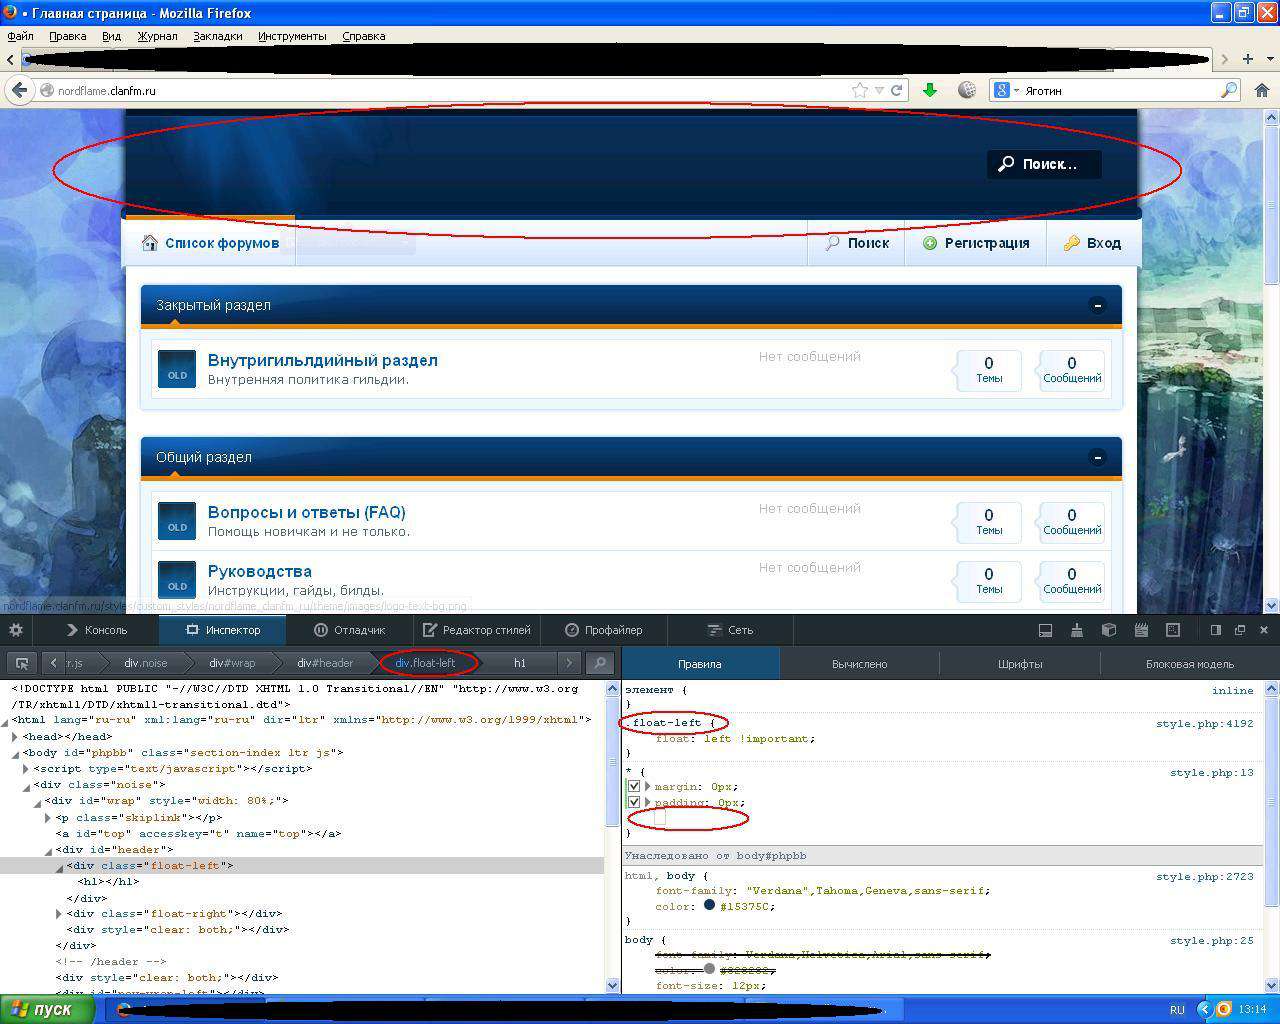Open the Редактор стилей tab
The width and height of the screenshot is (1280, 1024).
tap(477, 630)
